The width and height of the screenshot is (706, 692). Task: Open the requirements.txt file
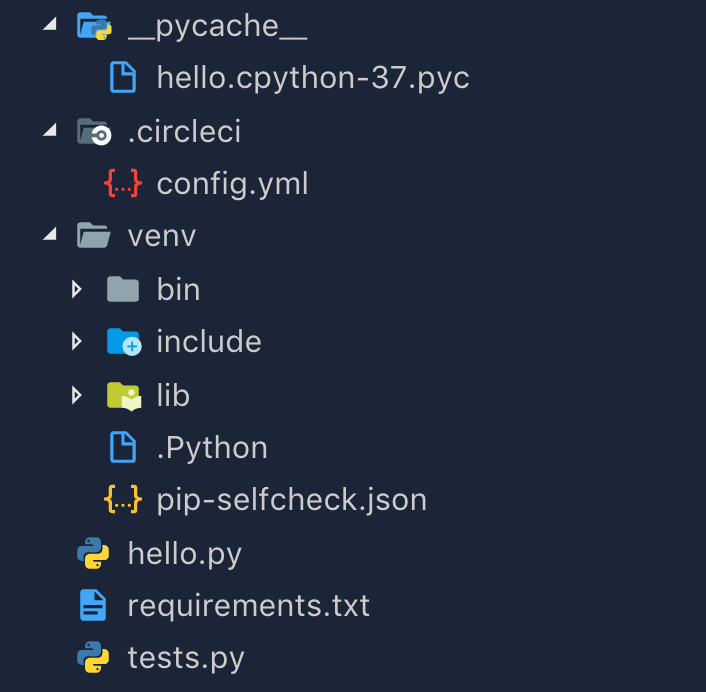249,606
